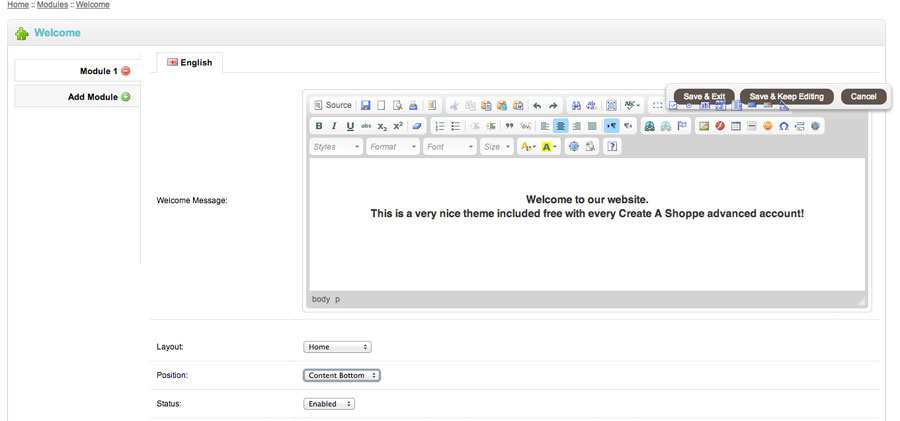Screen dimensions: 900x421
Task: Select Align Right
Action: (x=576, y=126)
